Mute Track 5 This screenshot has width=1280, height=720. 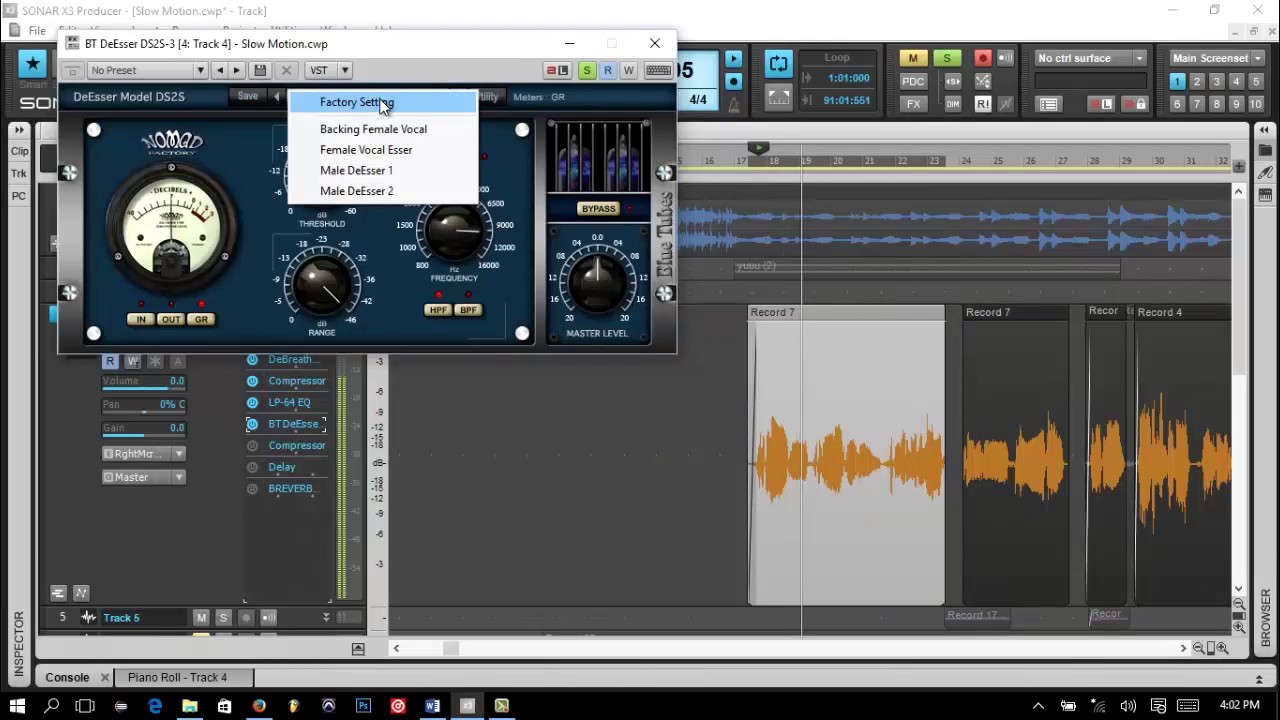tap(201, 618)
